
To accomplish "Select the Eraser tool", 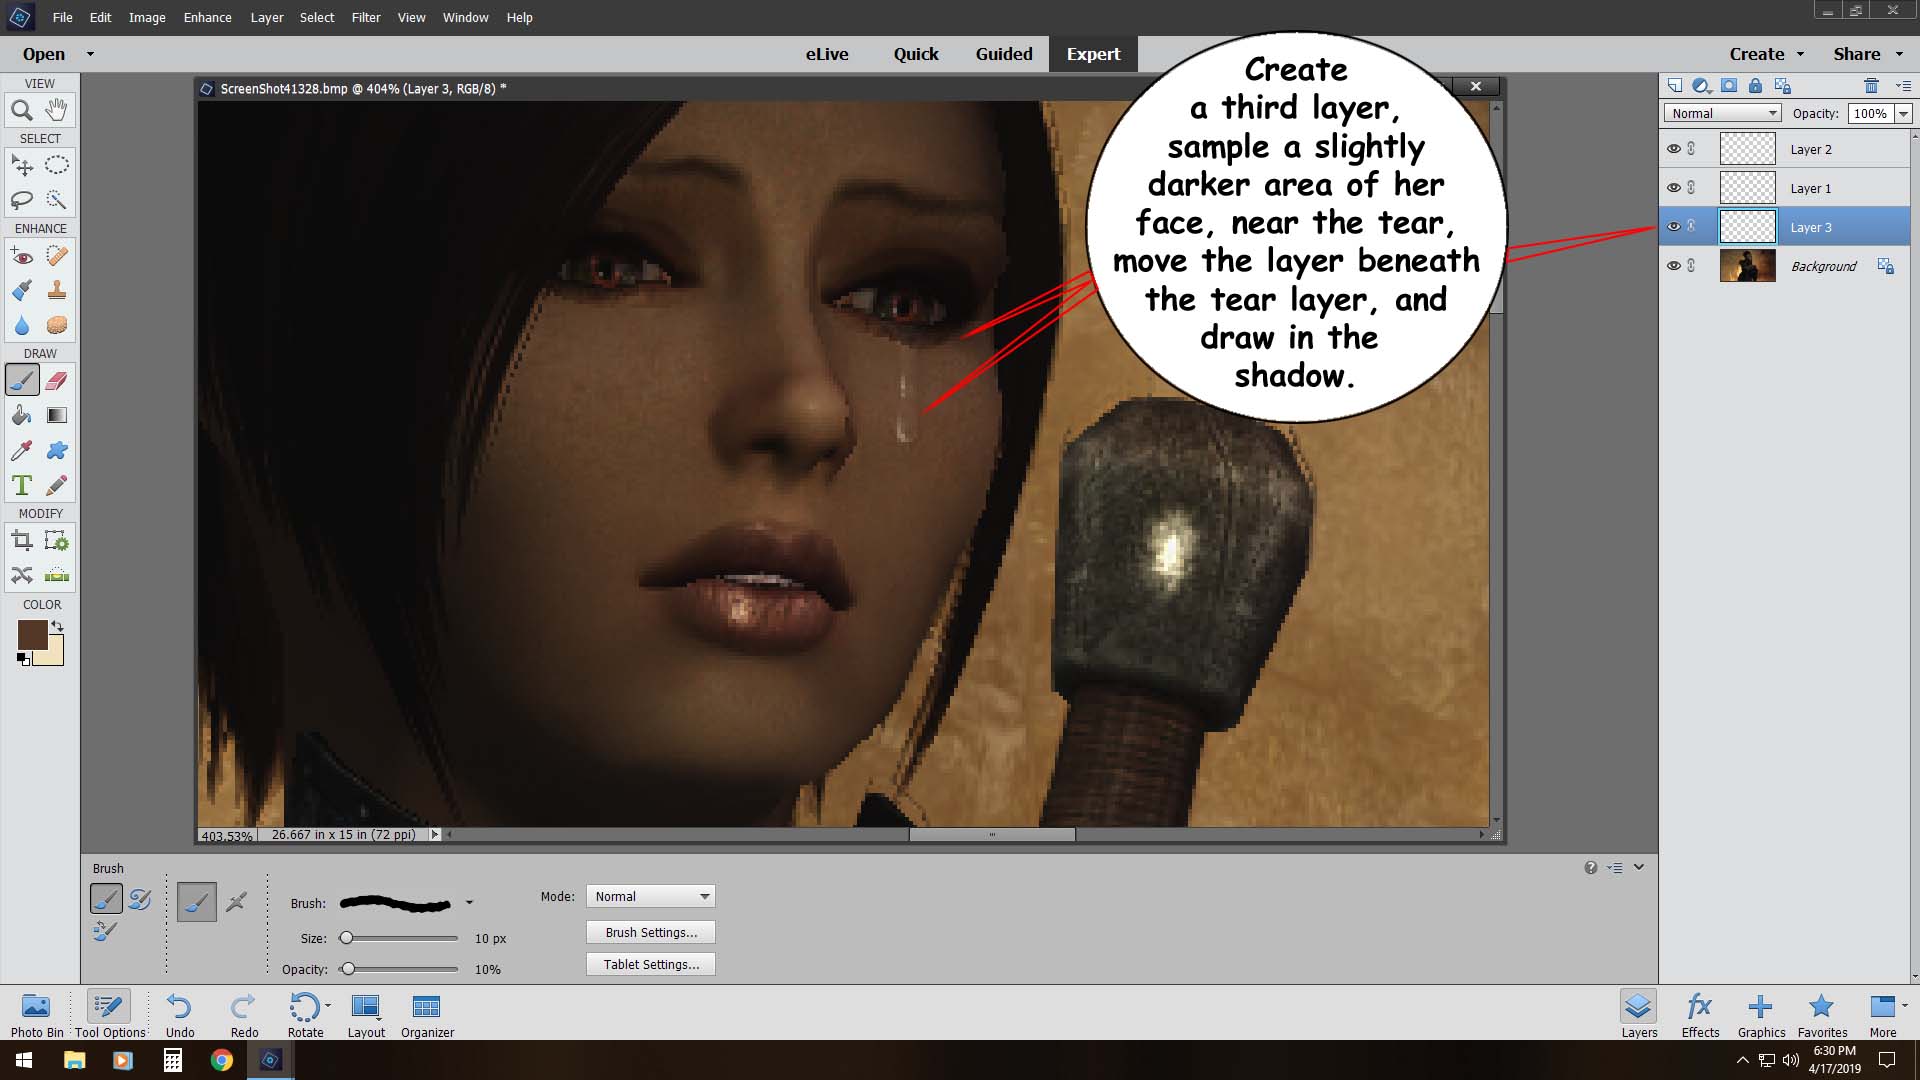I will click(x=57, y=380).
